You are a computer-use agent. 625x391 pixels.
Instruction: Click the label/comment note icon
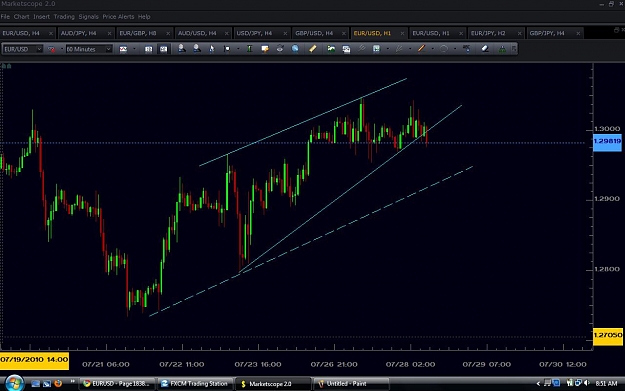(265, 49)
